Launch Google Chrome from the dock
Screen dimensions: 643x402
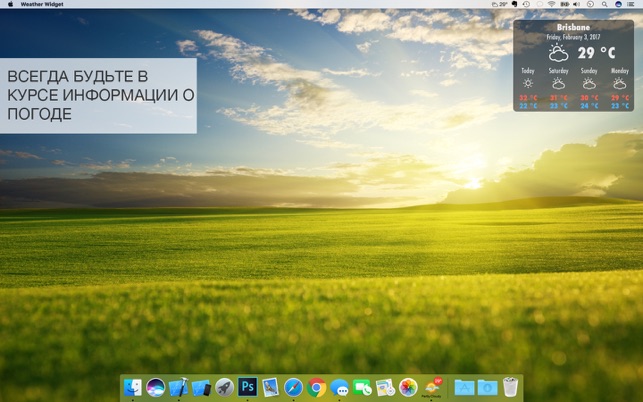tap(317, 387)
